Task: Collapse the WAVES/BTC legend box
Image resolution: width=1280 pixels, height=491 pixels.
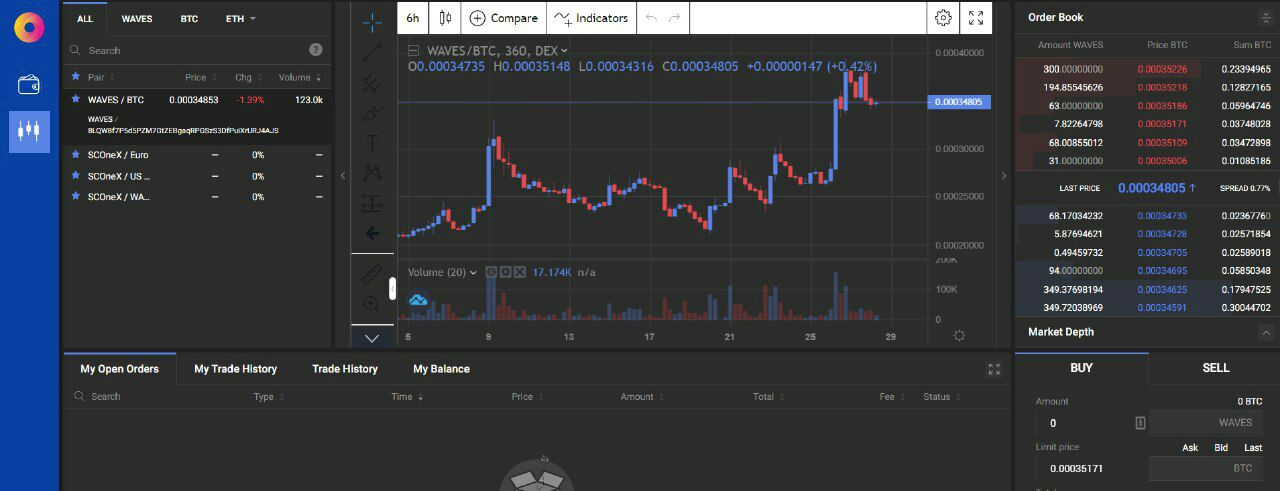Action: (413, 50)
